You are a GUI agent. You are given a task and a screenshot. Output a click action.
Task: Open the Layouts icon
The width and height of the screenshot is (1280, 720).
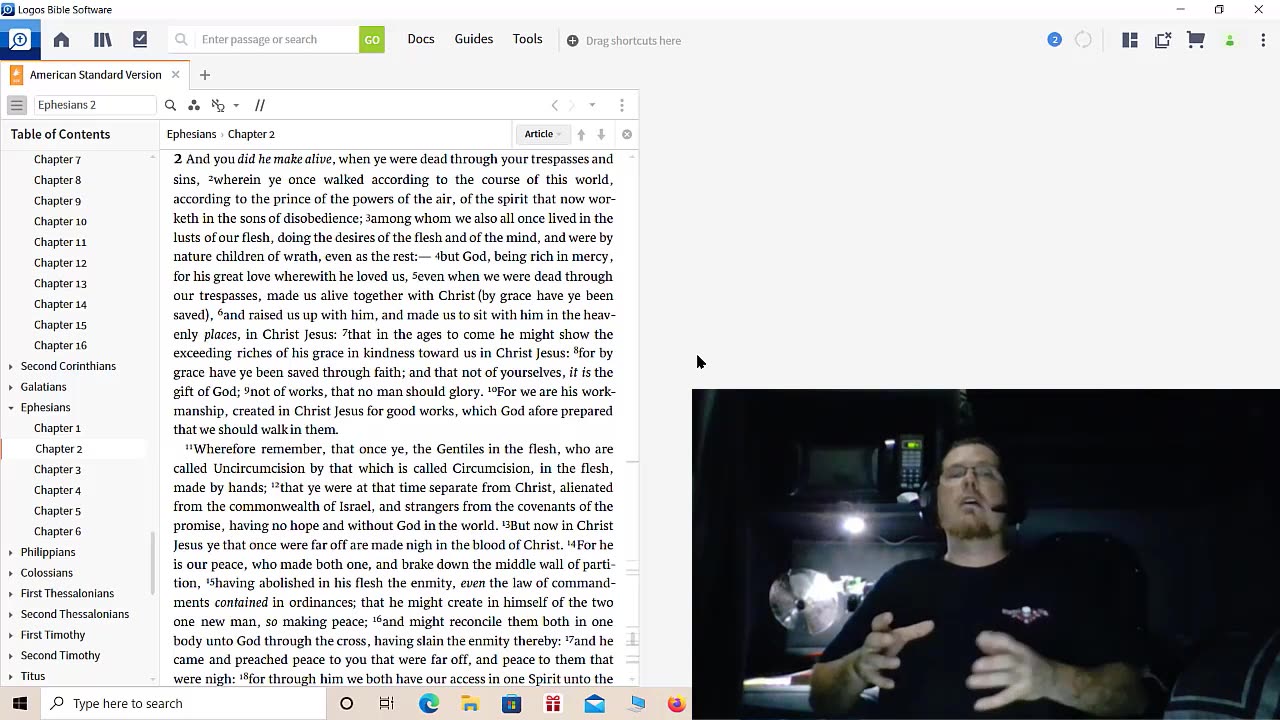(1130, 40)
